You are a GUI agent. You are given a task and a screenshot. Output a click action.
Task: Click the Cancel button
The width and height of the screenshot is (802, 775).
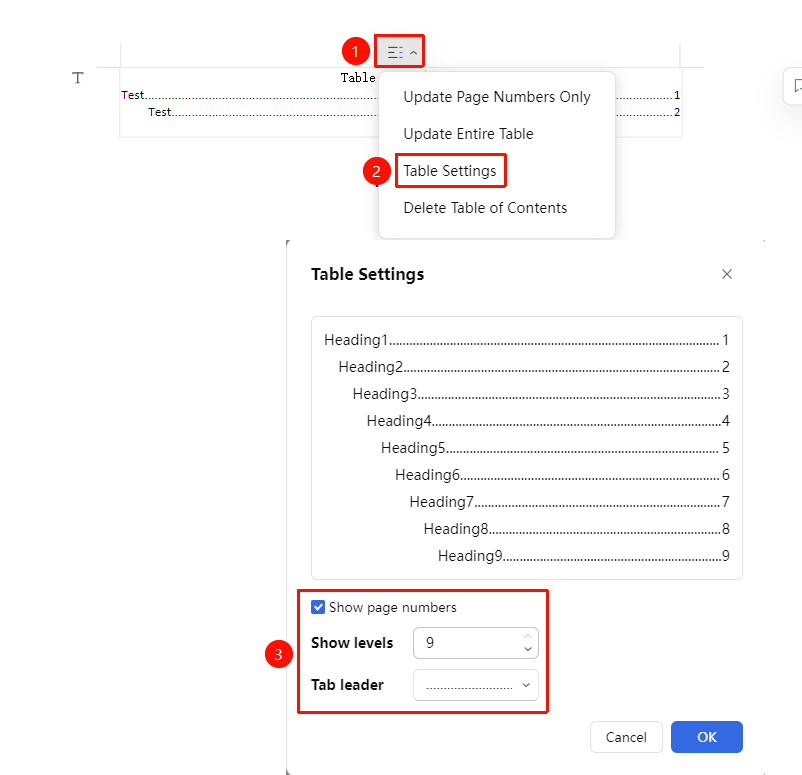tap(626, 737)
